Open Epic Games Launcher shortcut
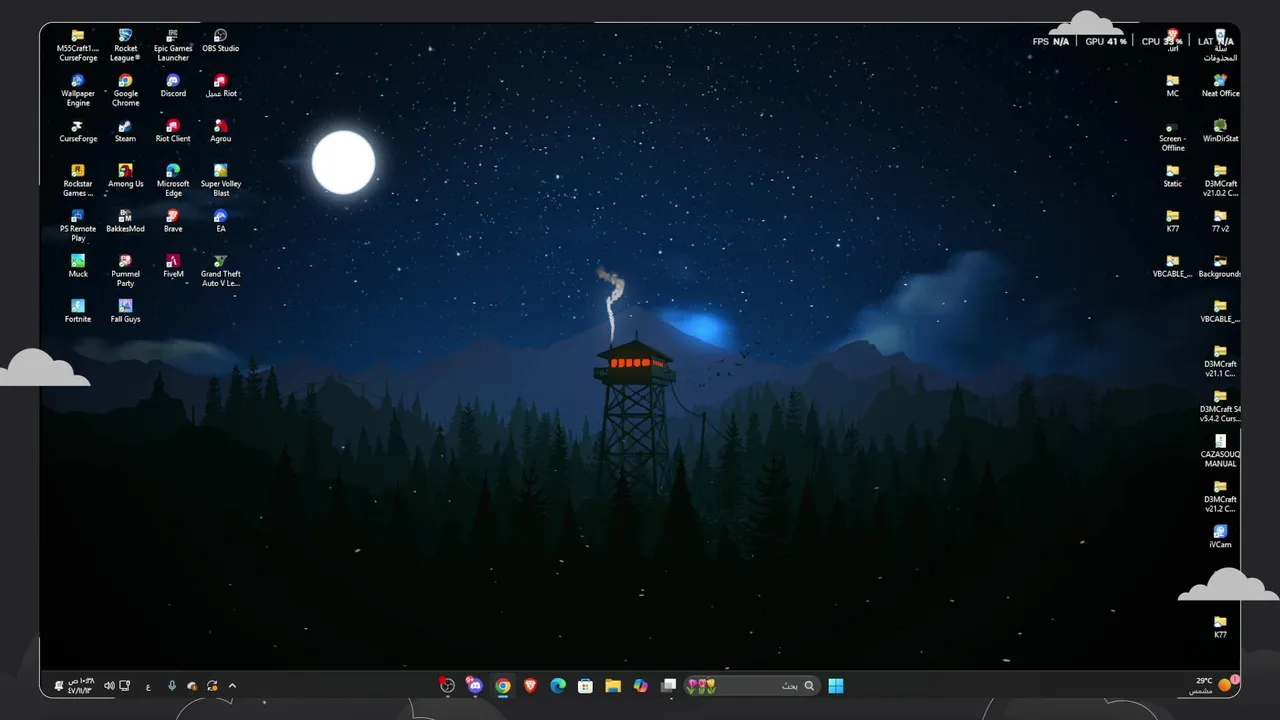Viewport: 1280px width, 720px height. 173,46
